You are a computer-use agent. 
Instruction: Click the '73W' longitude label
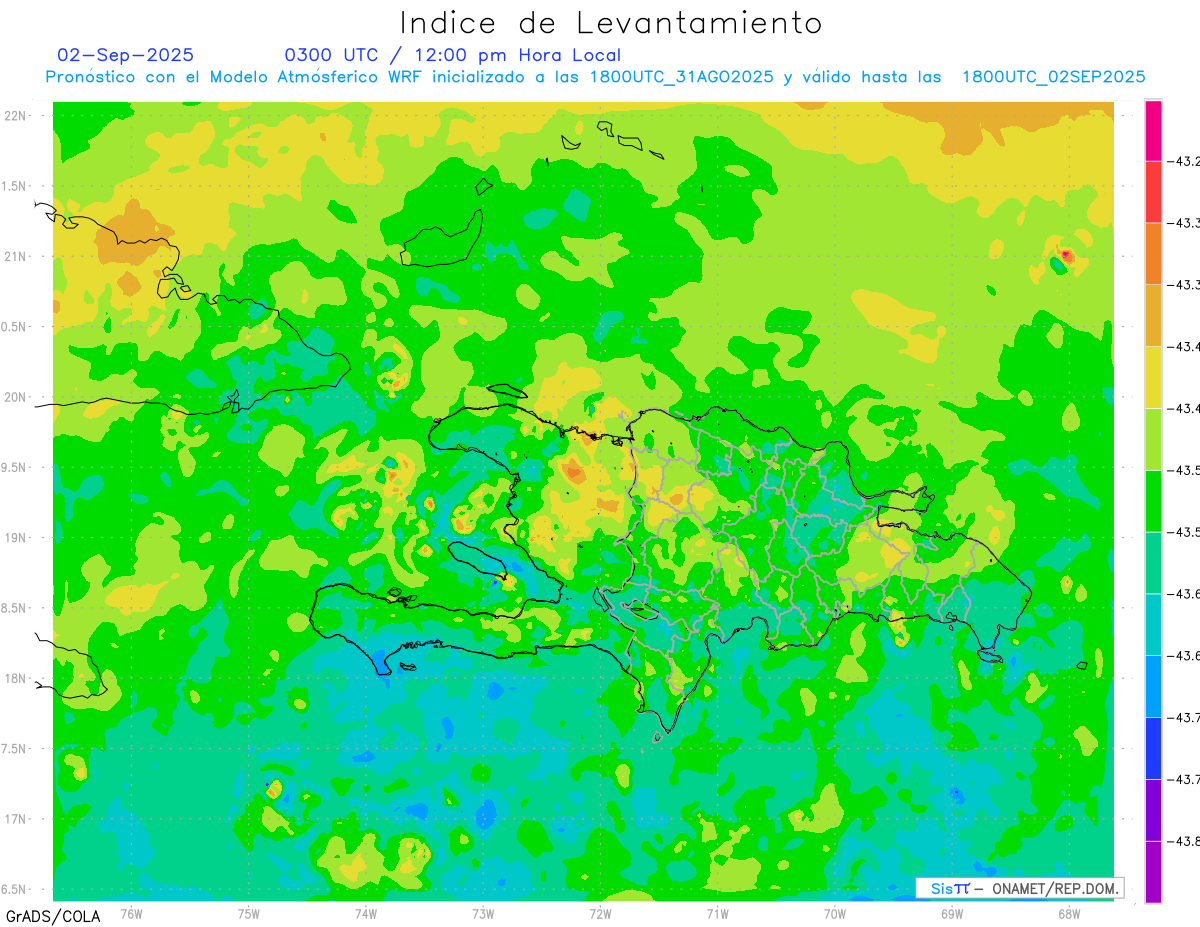click(483, 913)
